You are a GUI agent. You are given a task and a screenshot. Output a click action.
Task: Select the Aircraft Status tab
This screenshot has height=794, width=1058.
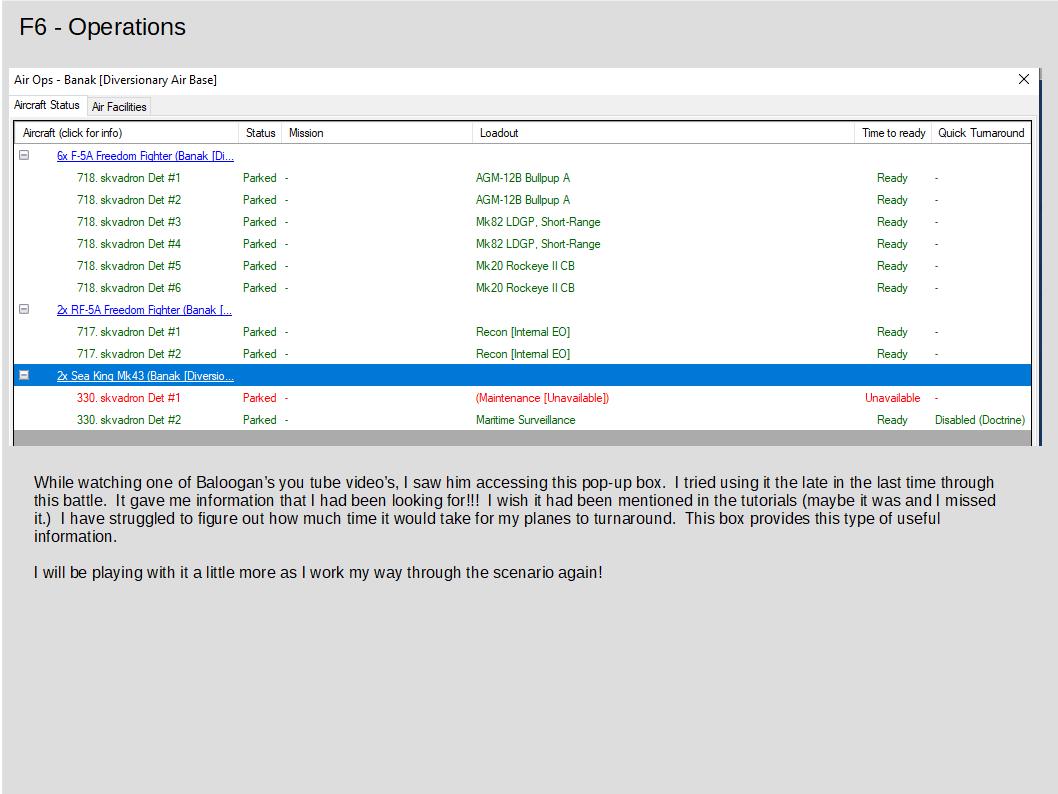(x=47, y=105)
